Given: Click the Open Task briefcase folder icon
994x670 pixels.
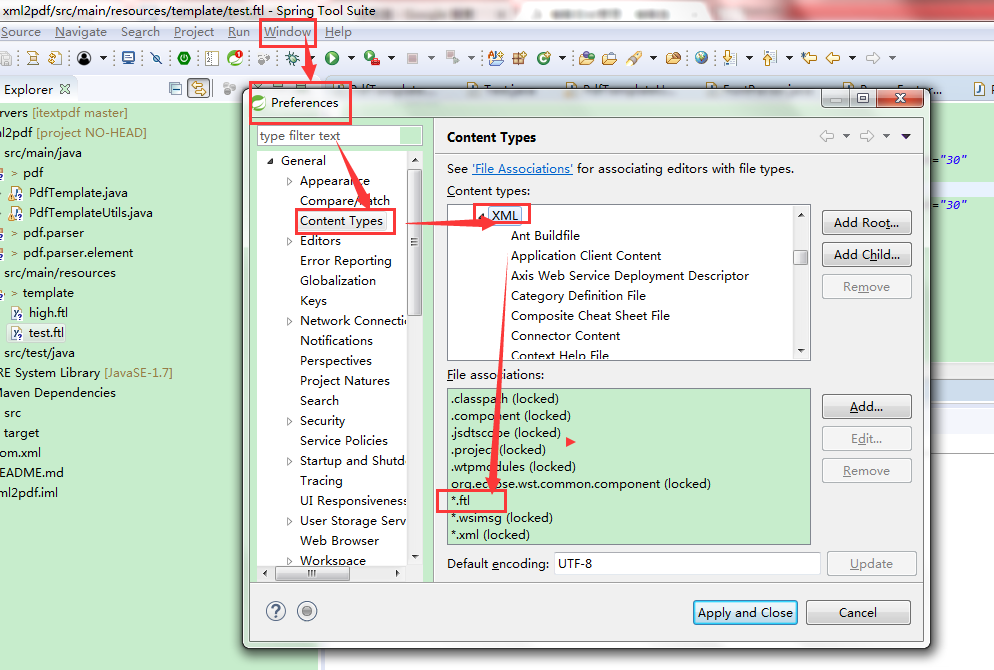Looking at the screenshot, I should point(609,58).
